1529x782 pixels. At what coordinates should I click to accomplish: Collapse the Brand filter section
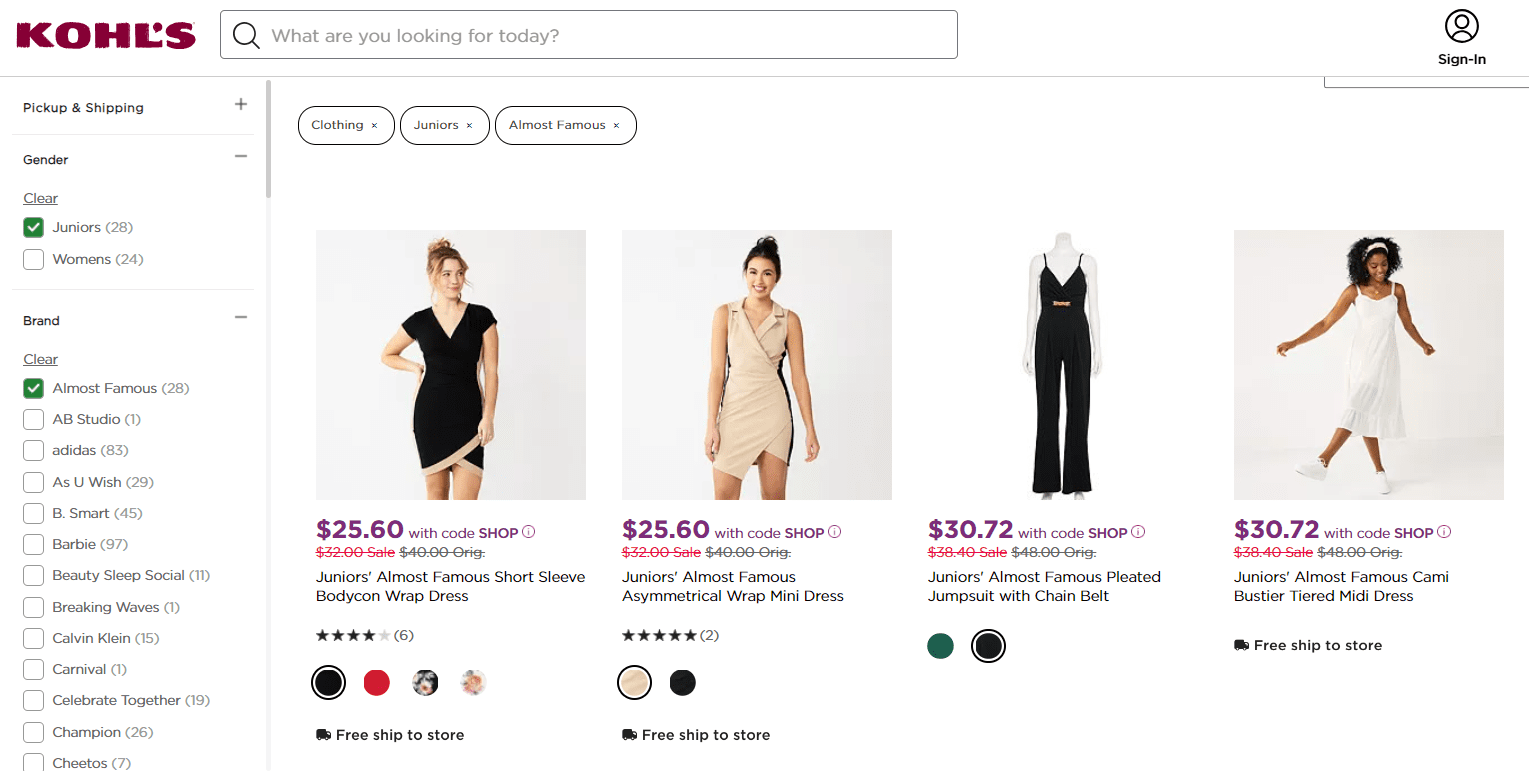click(x=240, y=318)
